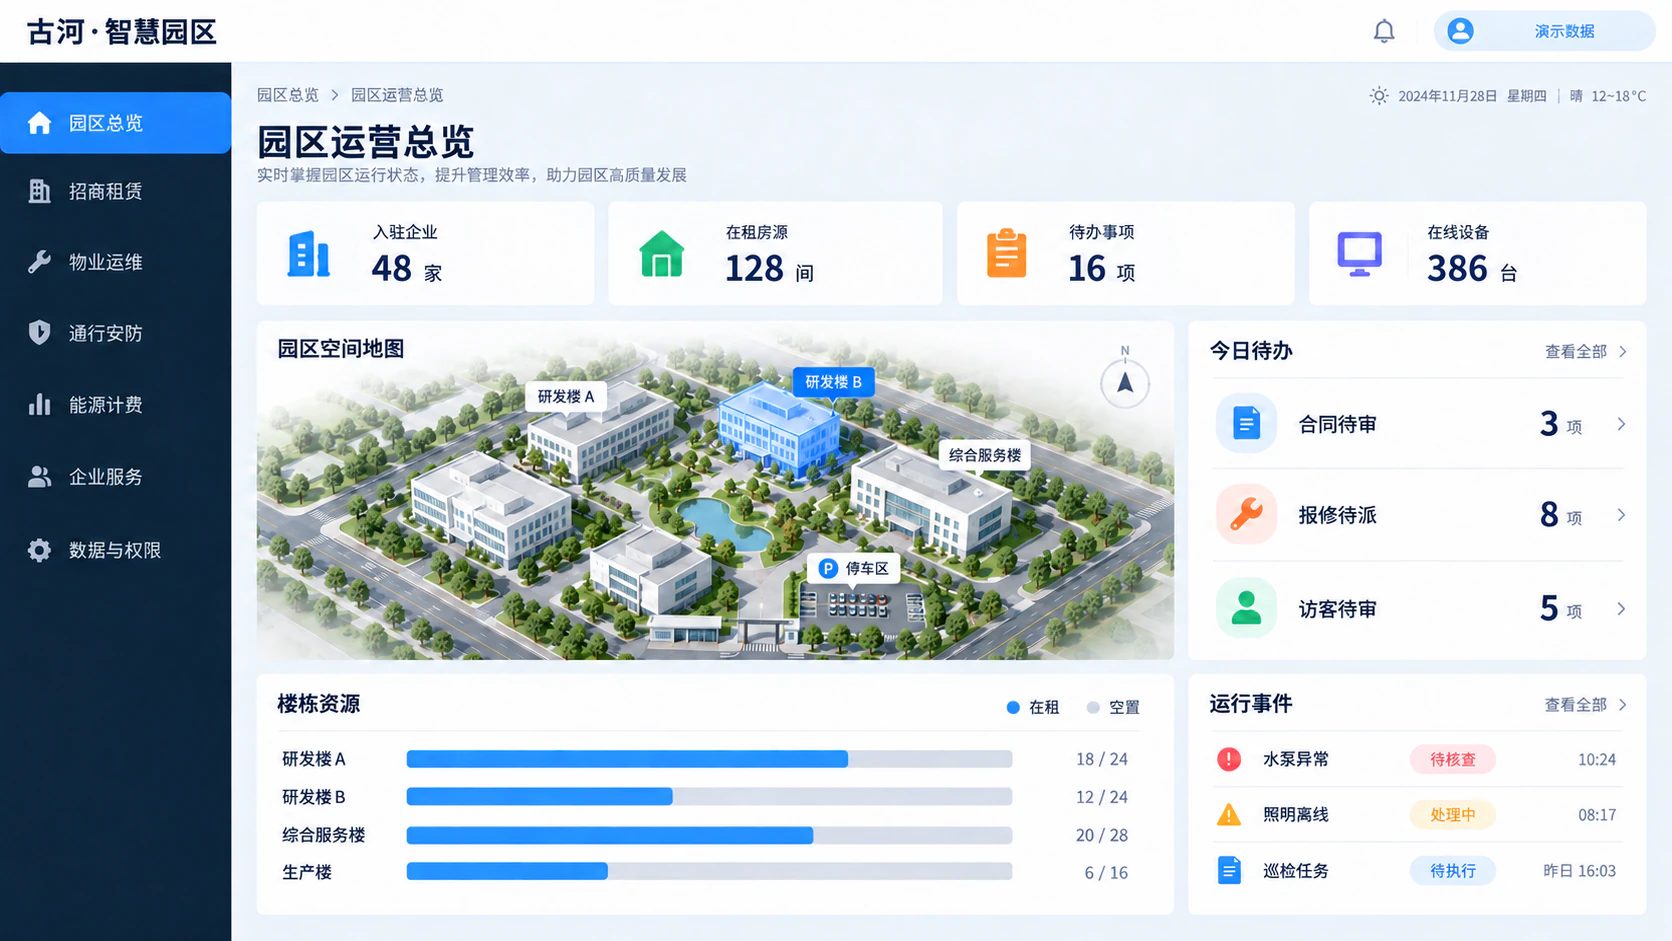The height and width of the screenshot is (941, 1672).
Task: Click 查看全部 in 运行事件 panel
Action: tap(1586, 705)
